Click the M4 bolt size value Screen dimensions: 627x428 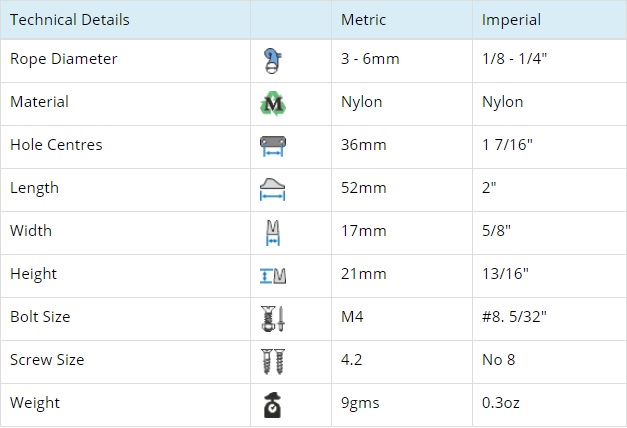352,317
